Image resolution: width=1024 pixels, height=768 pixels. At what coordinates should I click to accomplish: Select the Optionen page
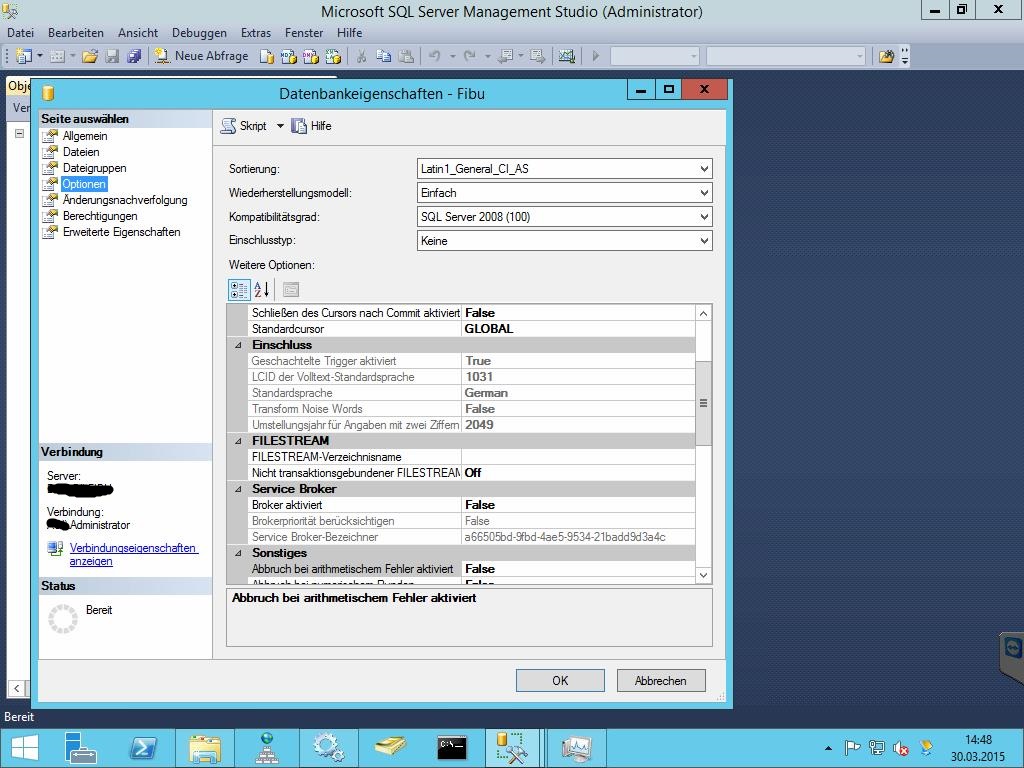84,184
